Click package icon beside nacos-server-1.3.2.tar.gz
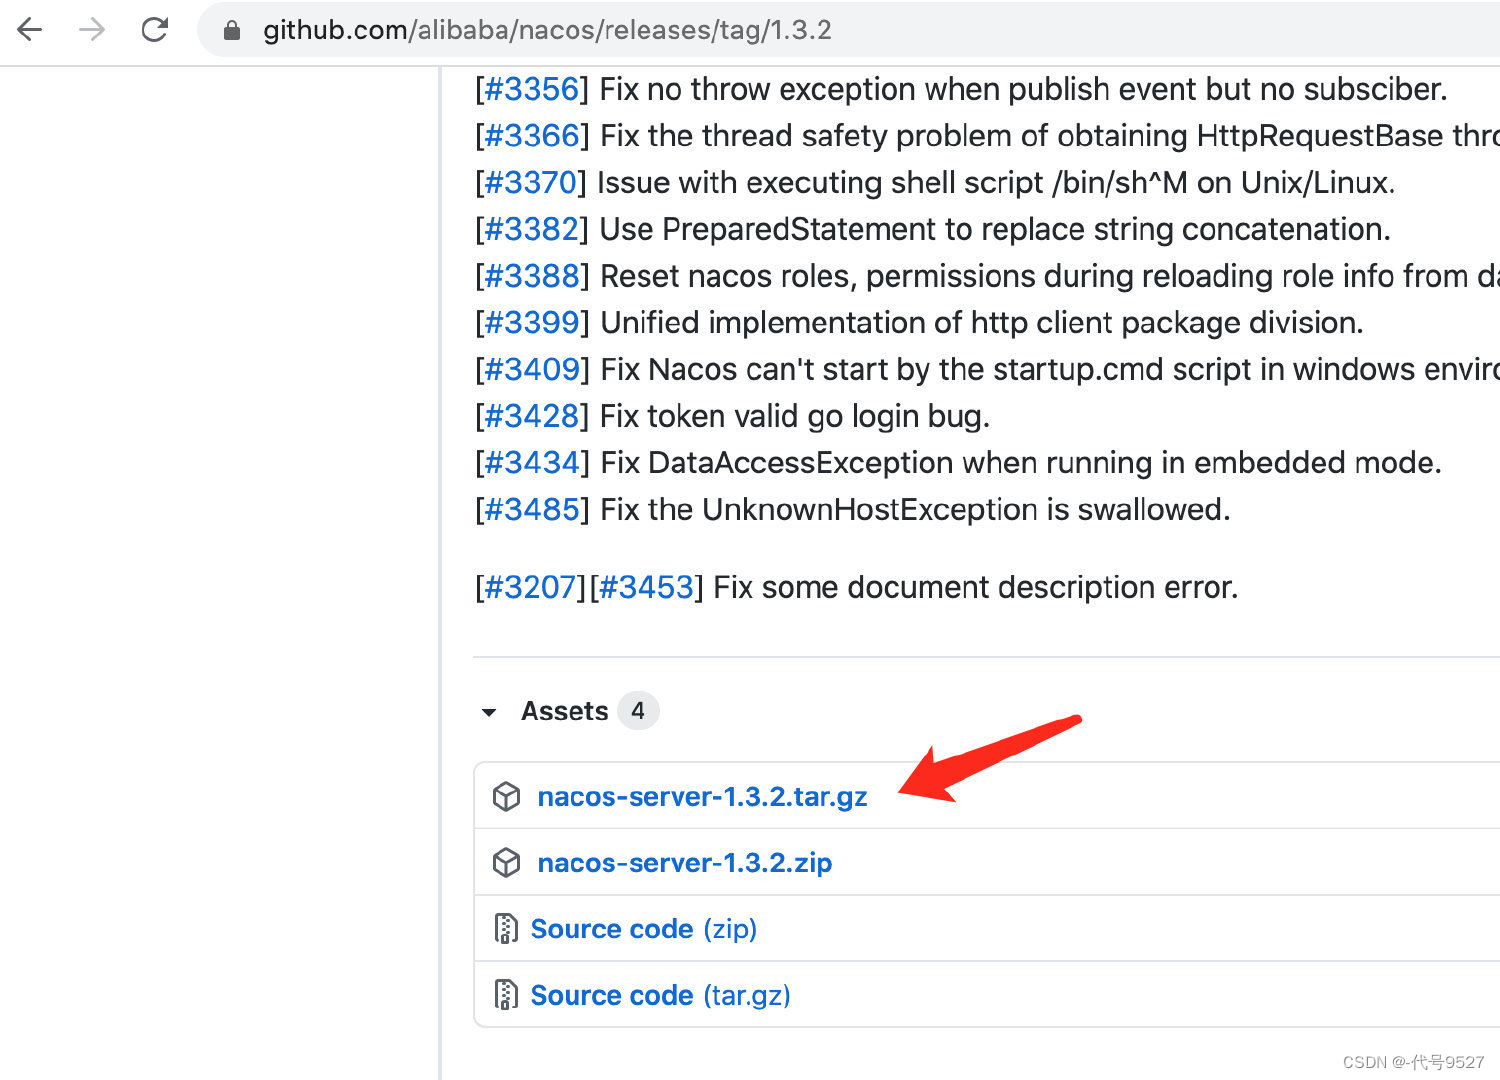 pos(507,797)
